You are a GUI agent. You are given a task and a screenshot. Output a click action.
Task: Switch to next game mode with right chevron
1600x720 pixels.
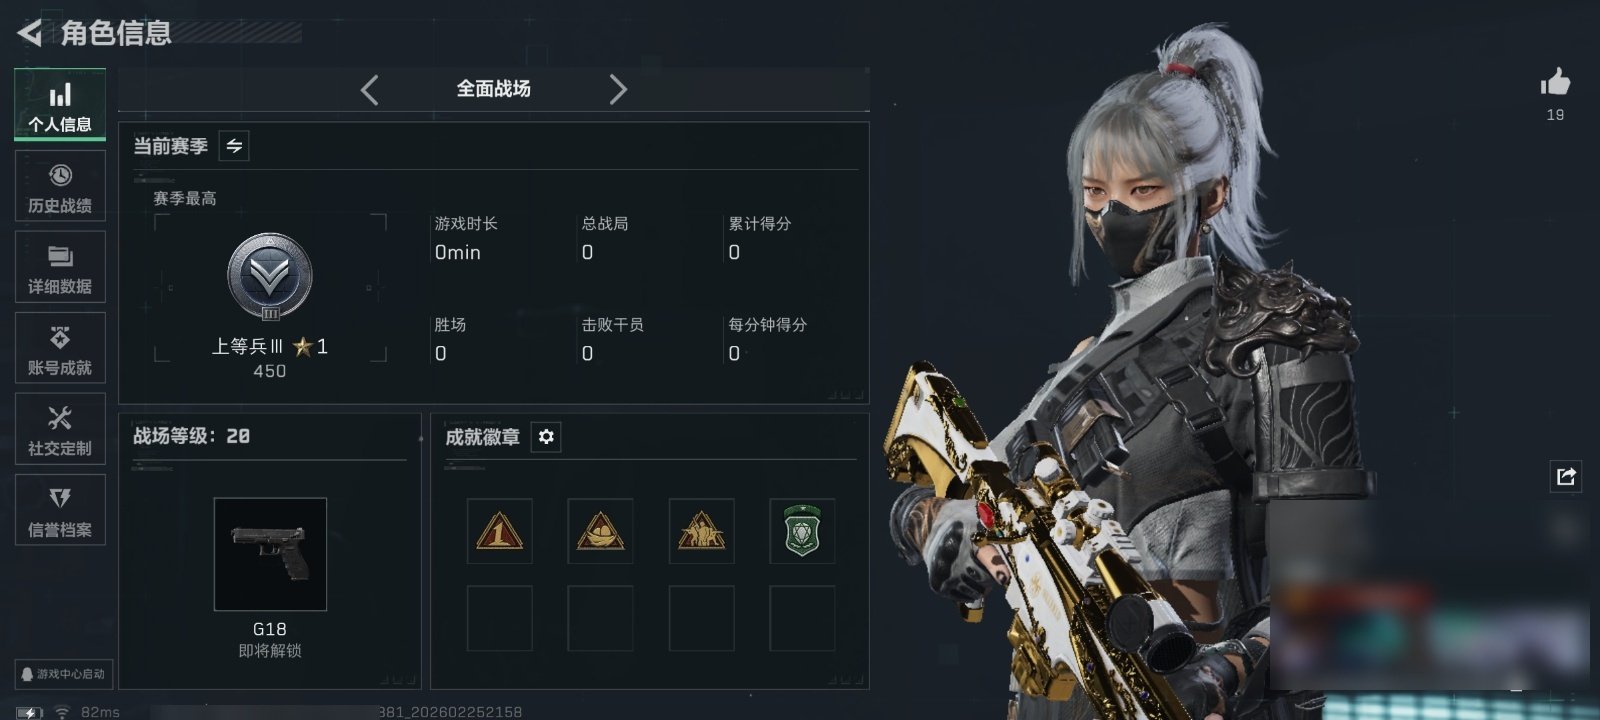click(618, 90)
